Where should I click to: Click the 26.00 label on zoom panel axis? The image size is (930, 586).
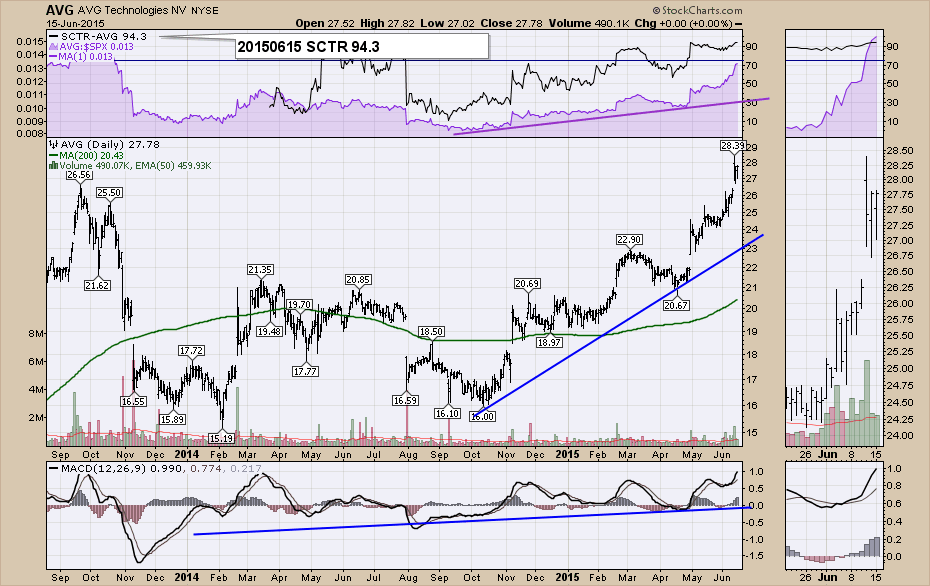click(x=902, y=304)
